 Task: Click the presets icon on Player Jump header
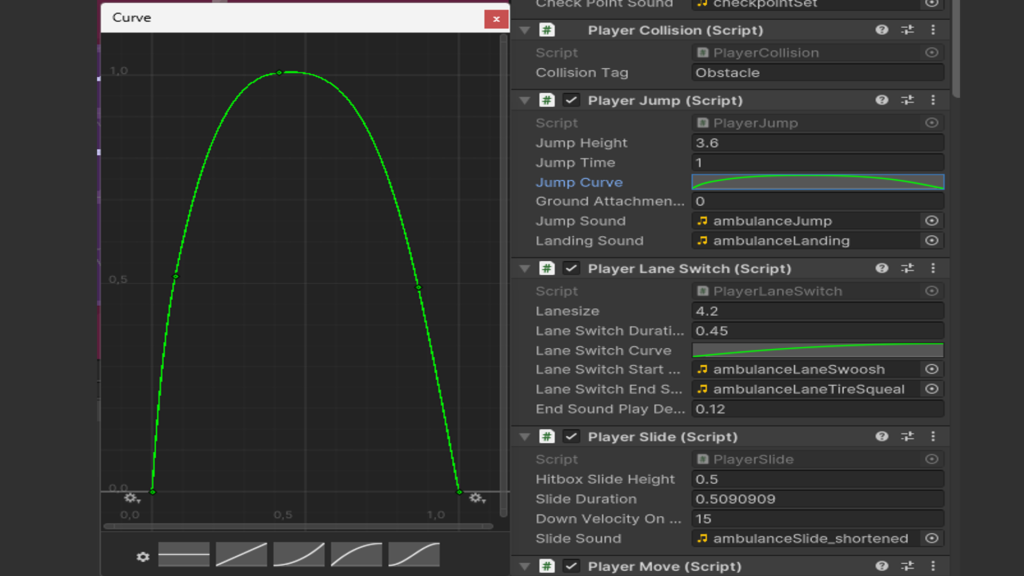pos(908,100)
